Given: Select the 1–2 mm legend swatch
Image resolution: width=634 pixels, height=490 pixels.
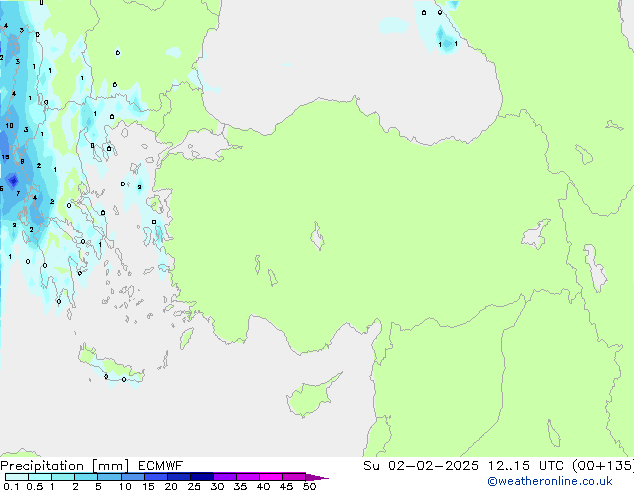Looking at the screenshot, I should 63,477.
